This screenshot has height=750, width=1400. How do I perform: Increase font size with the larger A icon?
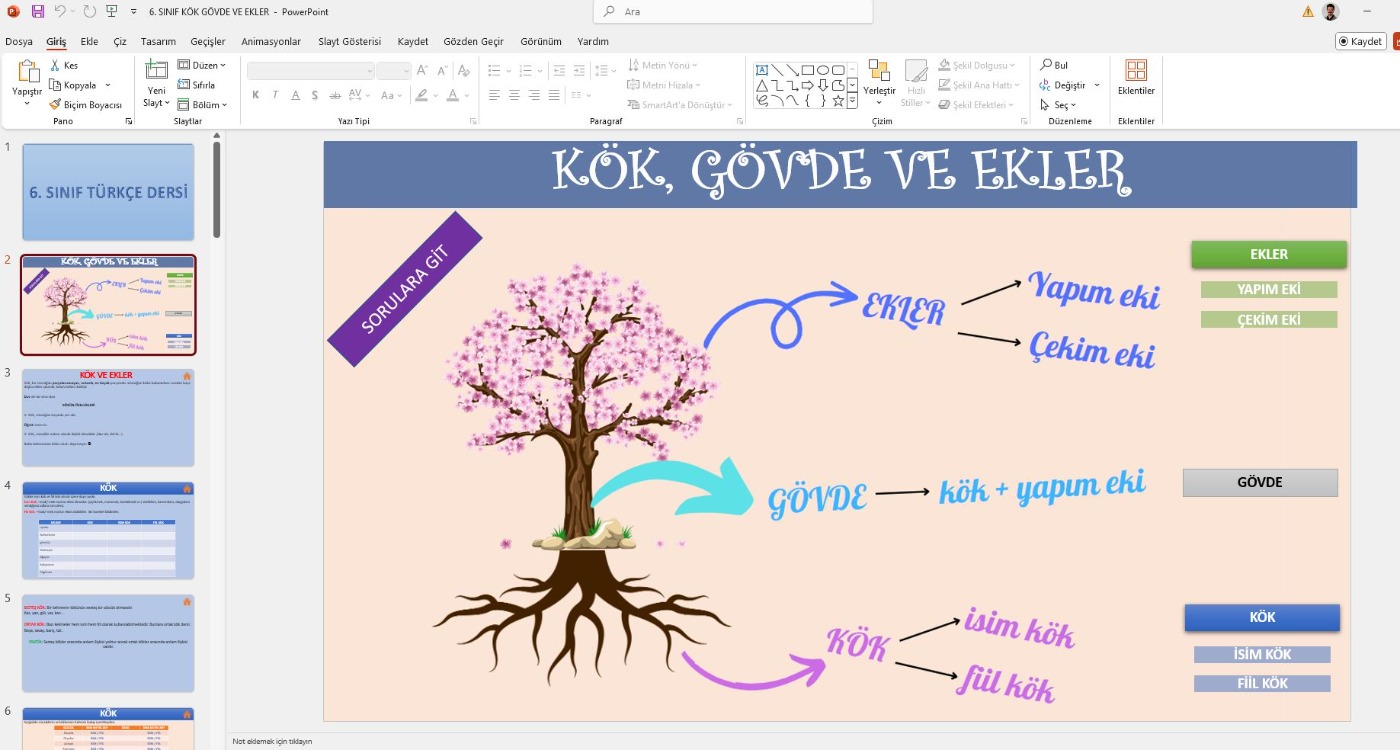click(422, 70)
